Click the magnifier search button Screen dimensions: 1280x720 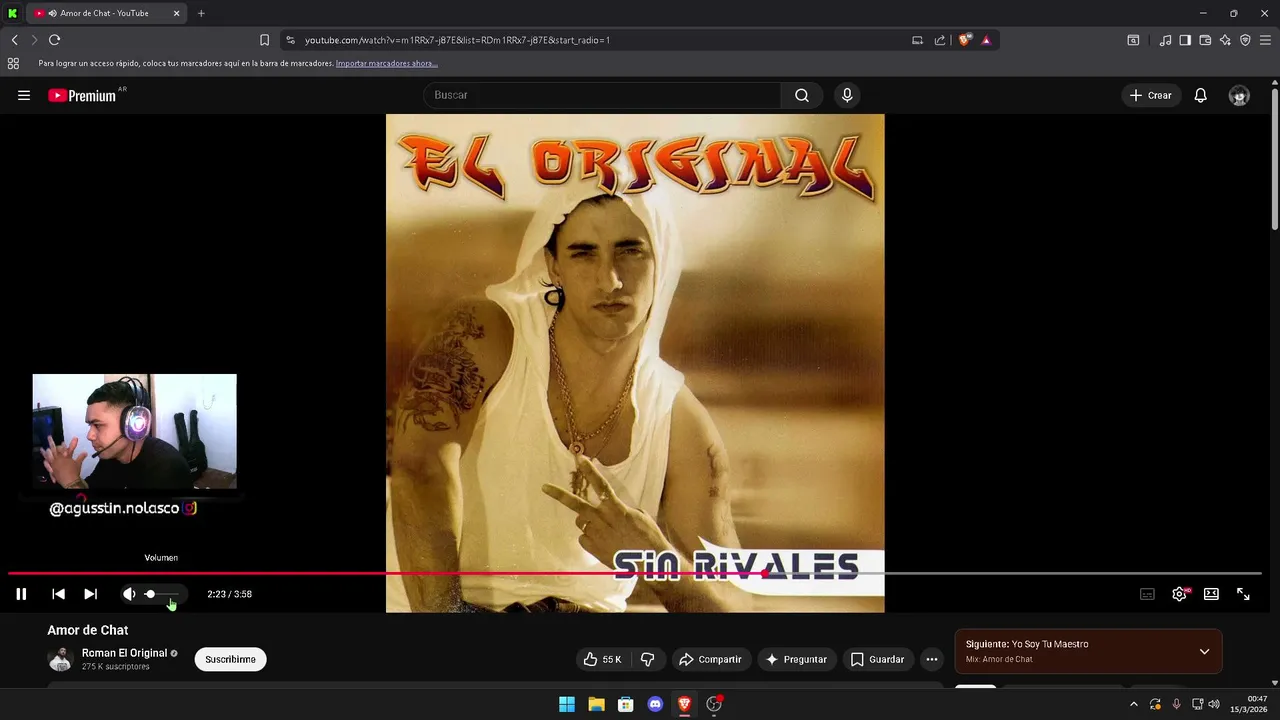[802, 95]
